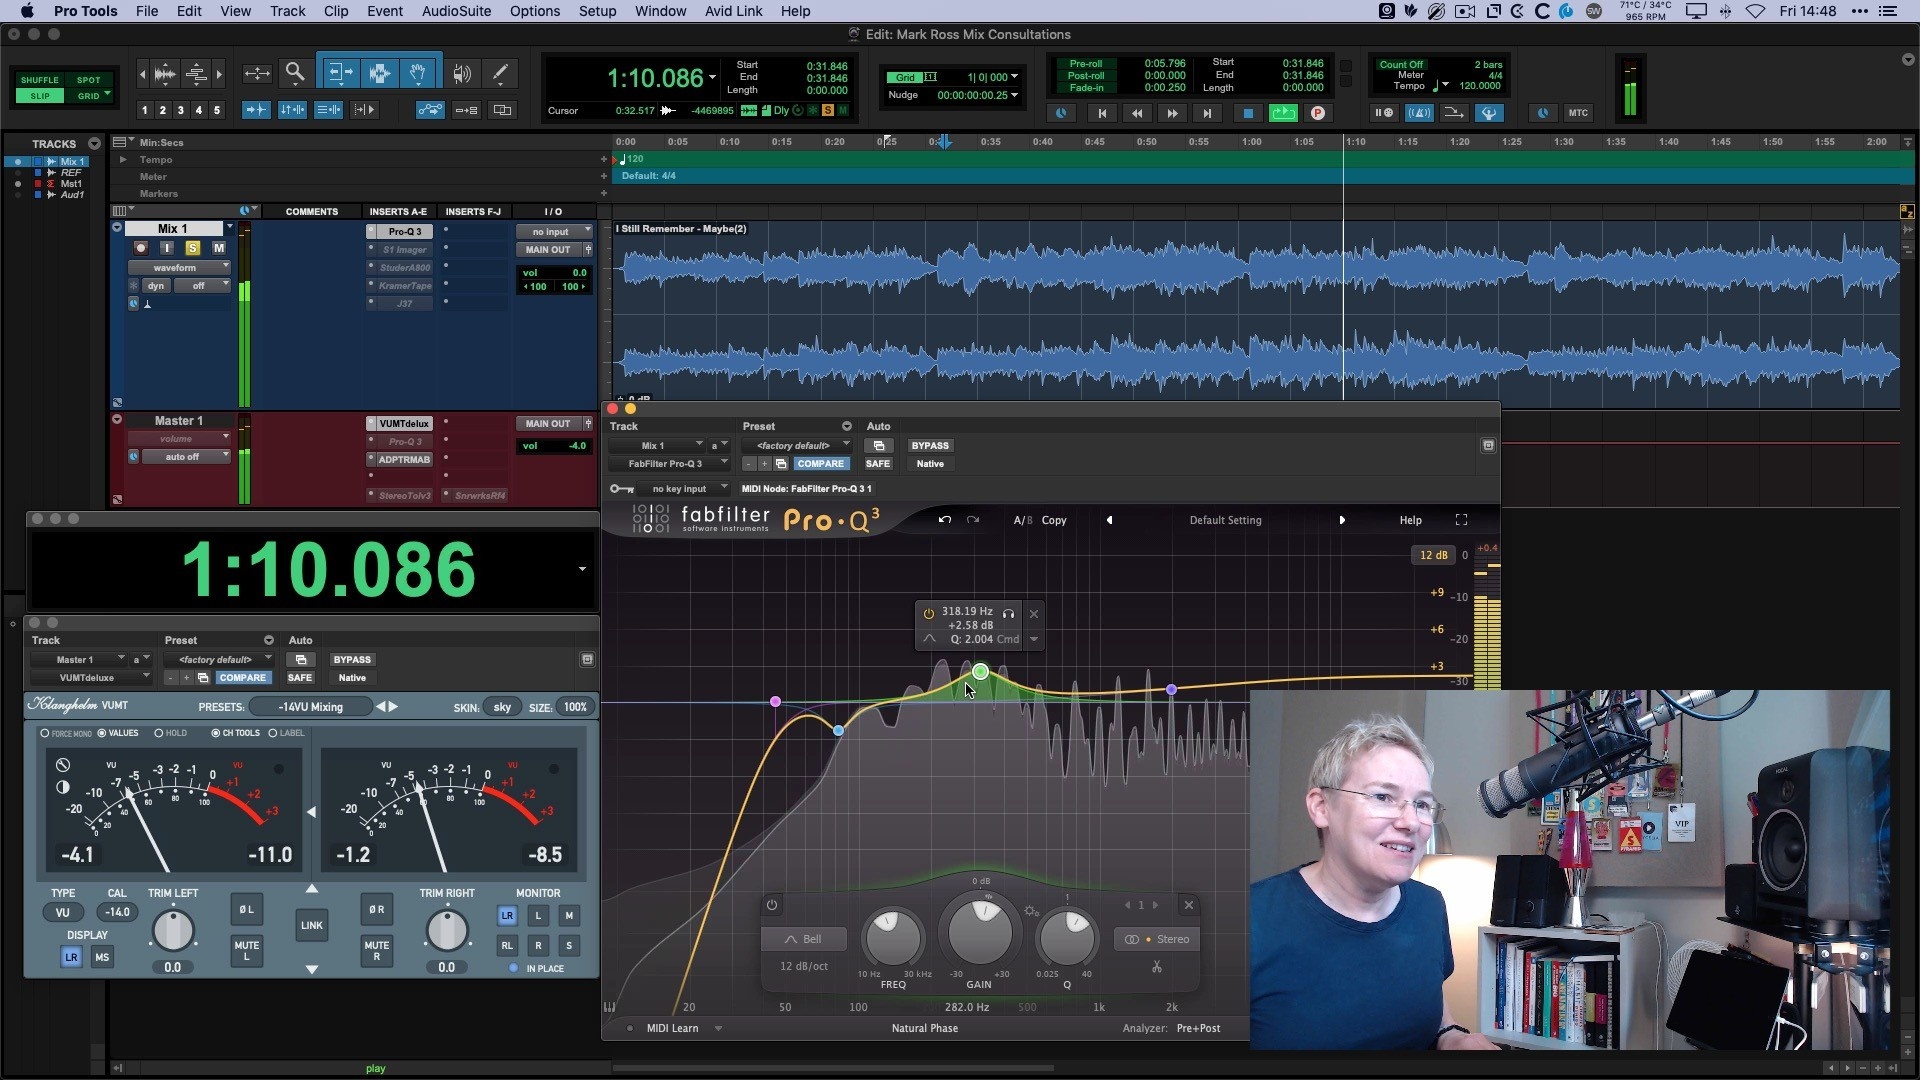This screenshot has width=1920, height=1080.
Task: Enable SHUFFLE edit mode
Action: (40, 80)
